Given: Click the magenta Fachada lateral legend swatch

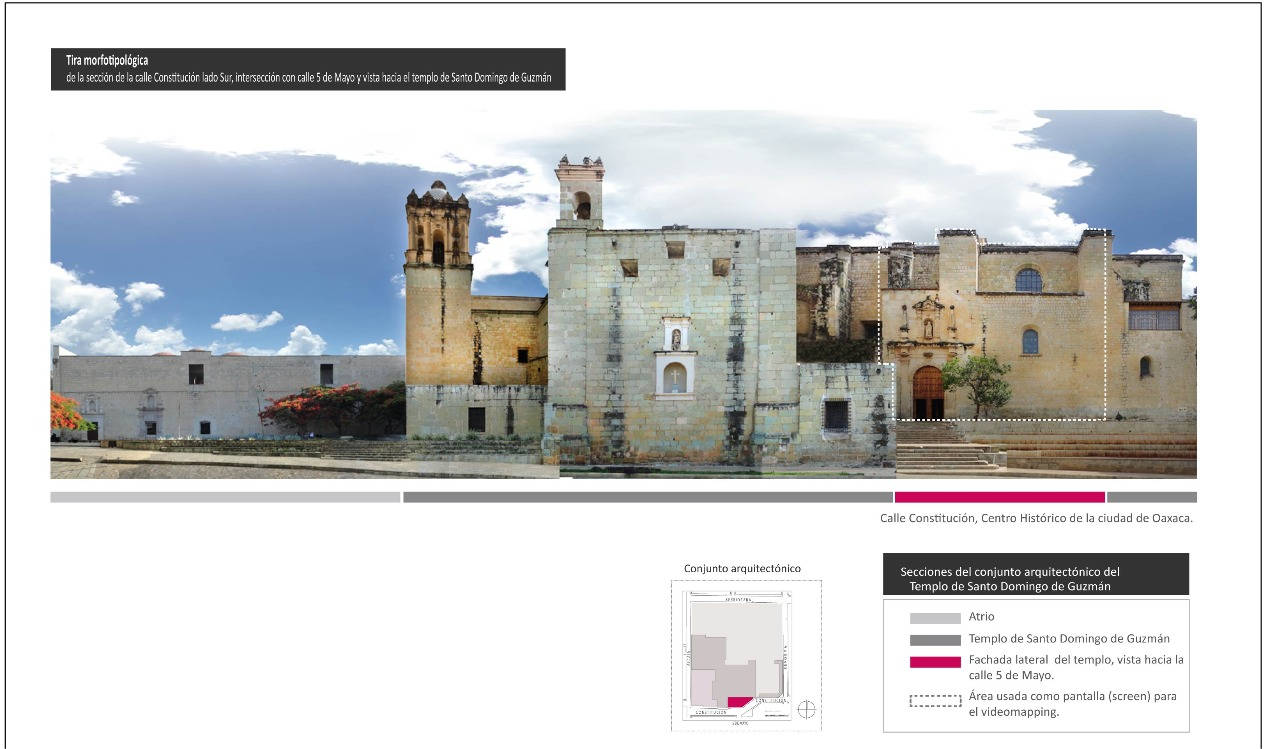Looking at the screenshot, I should click(934, 661).
